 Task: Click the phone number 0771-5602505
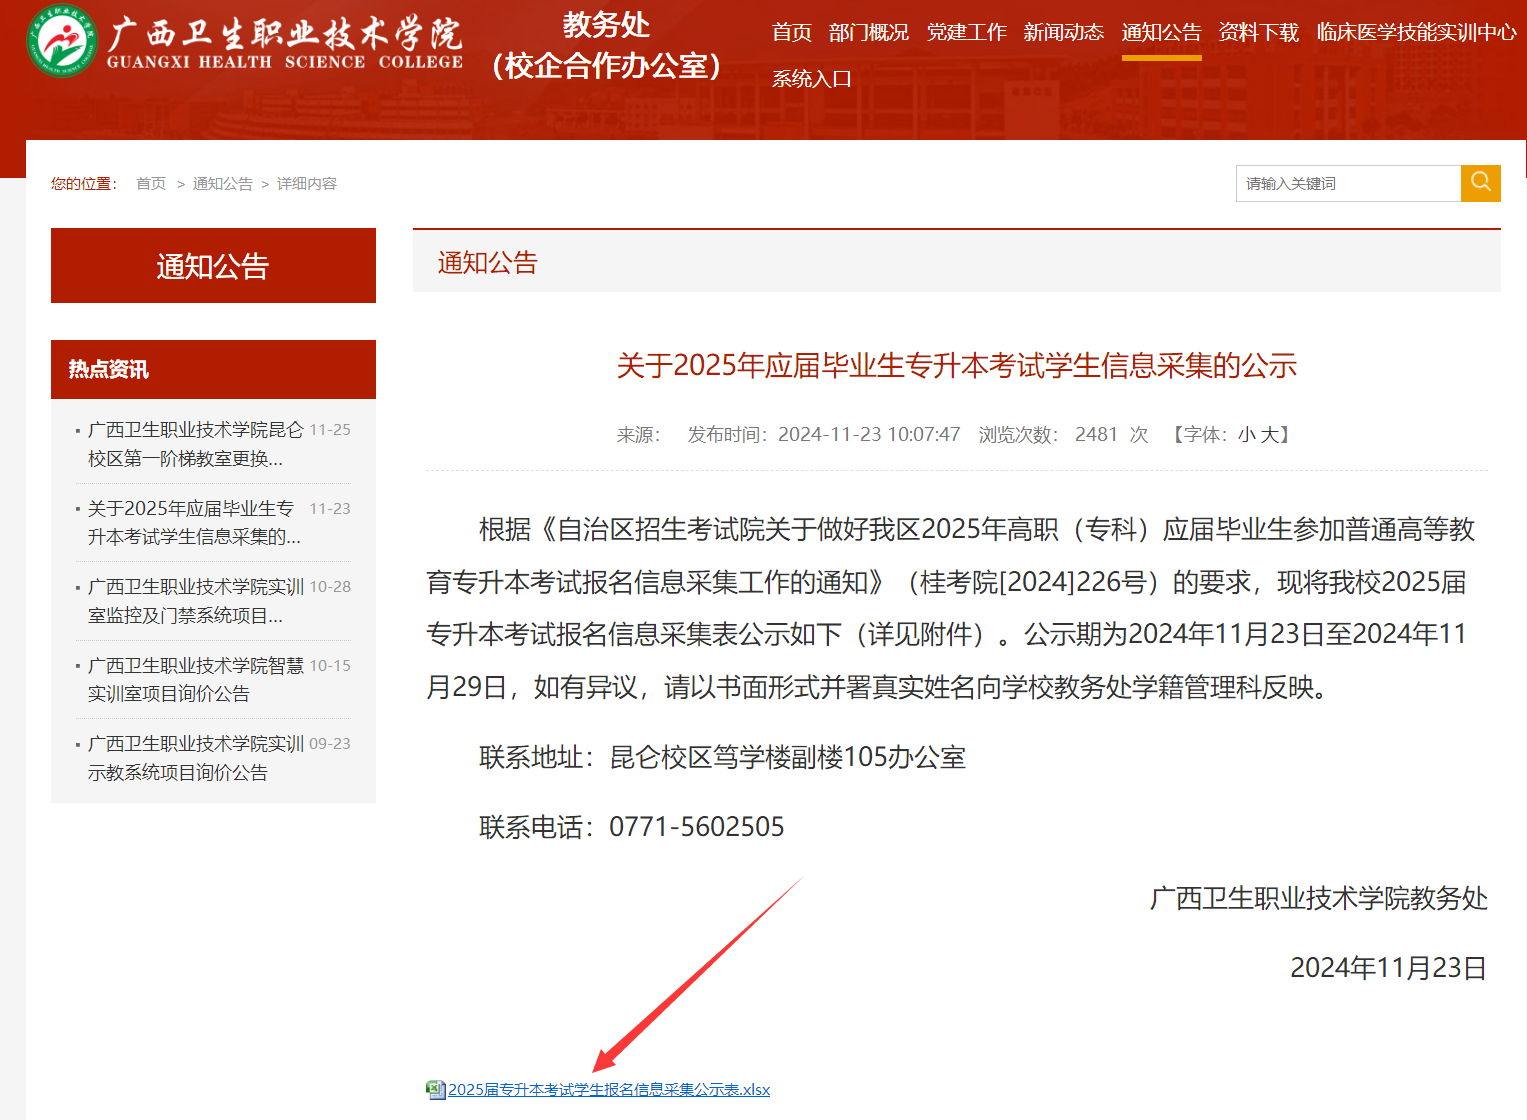tap(697, 827)
